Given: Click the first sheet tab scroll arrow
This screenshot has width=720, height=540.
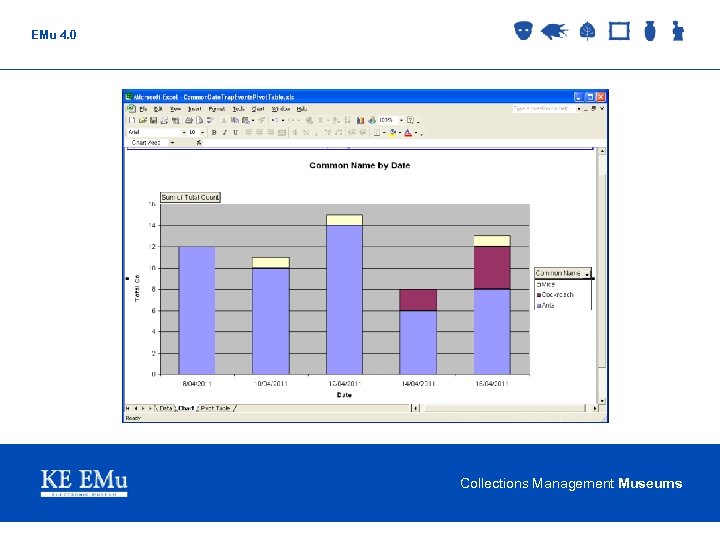Looking at the screenshot, I should tap(128, 408).
